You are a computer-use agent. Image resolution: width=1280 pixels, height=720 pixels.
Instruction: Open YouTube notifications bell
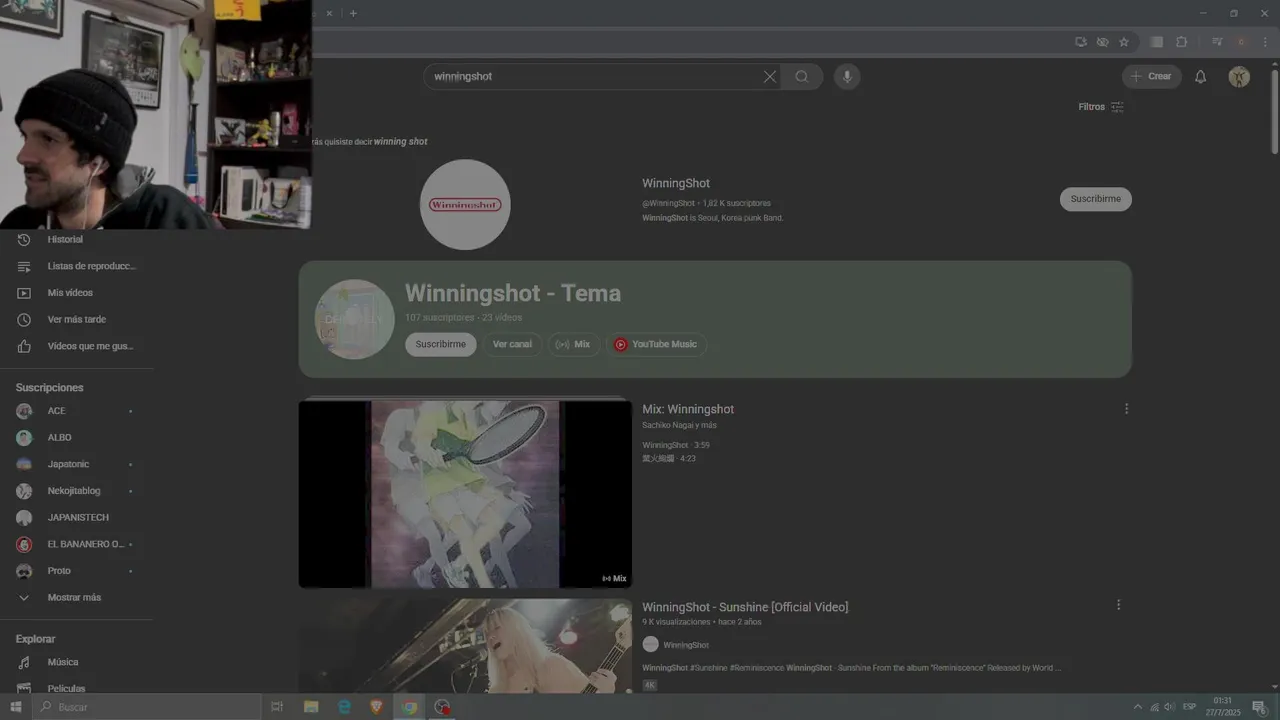coord(1201,77)
